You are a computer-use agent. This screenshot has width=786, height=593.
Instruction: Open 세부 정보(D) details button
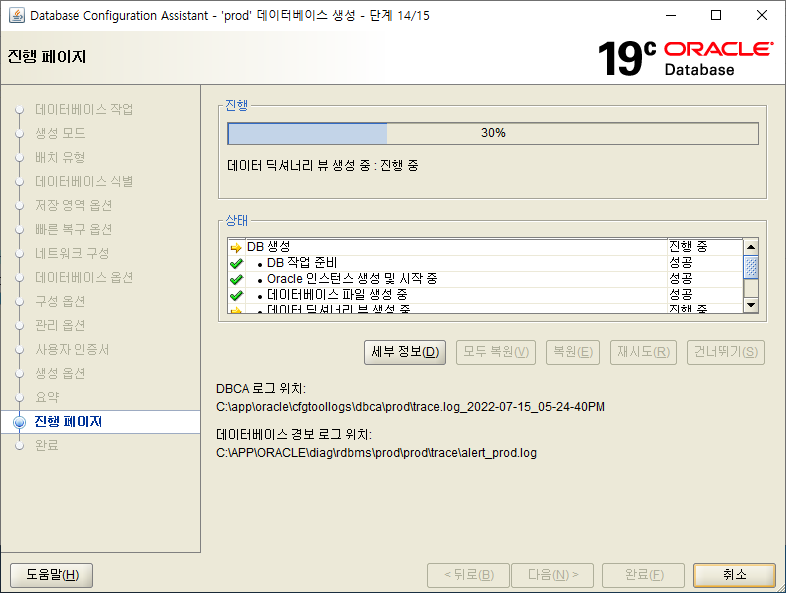[405, 352]
